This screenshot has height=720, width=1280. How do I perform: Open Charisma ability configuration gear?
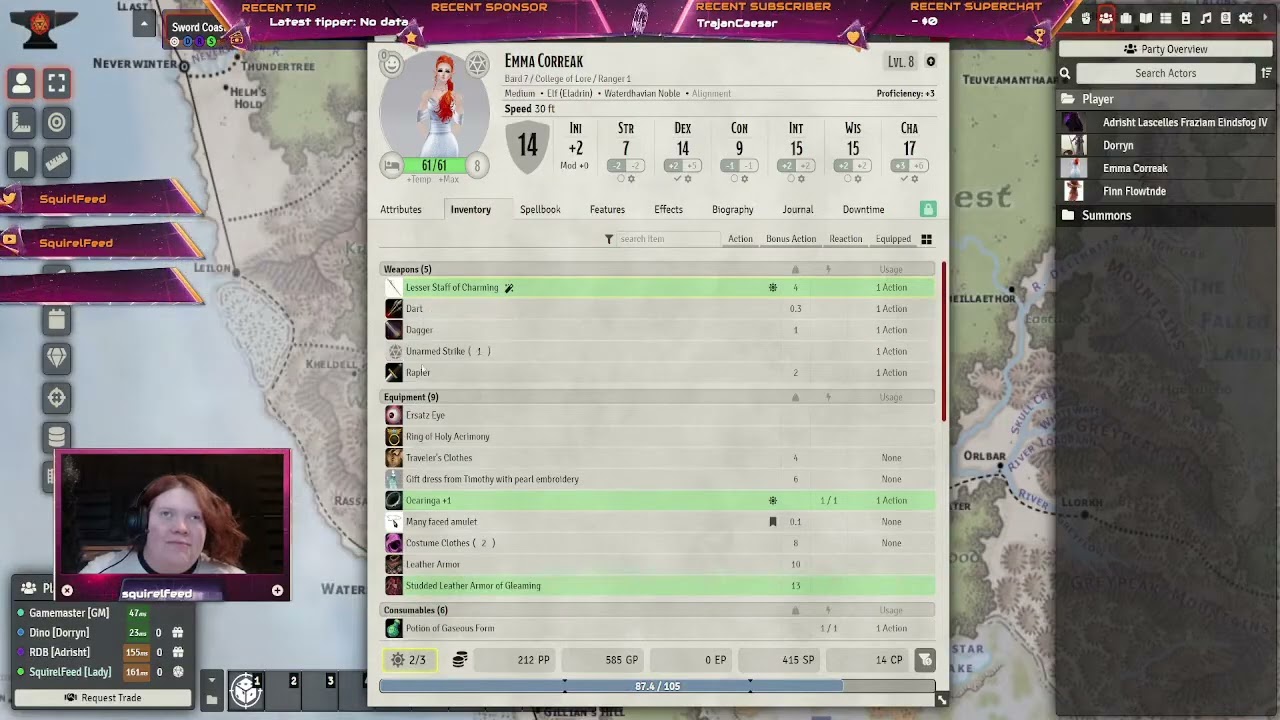914,179
